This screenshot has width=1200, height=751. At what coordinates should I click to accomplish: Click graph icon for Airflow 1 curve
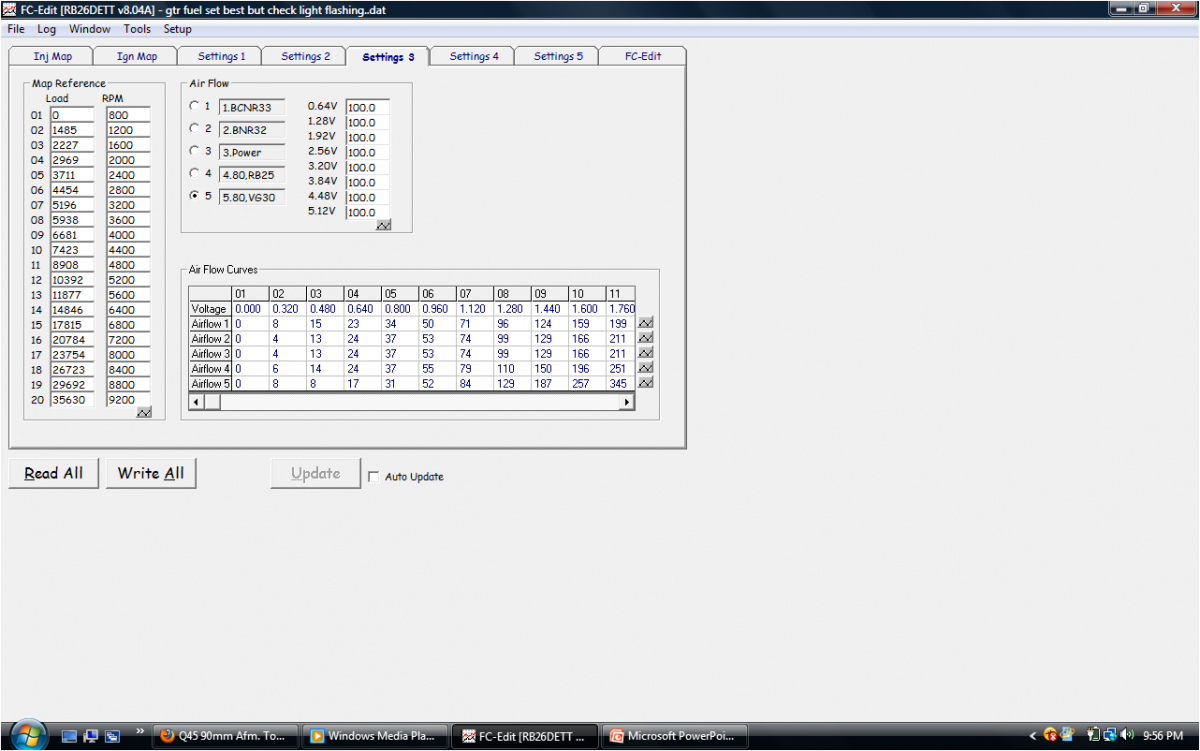tap(645, 324)
